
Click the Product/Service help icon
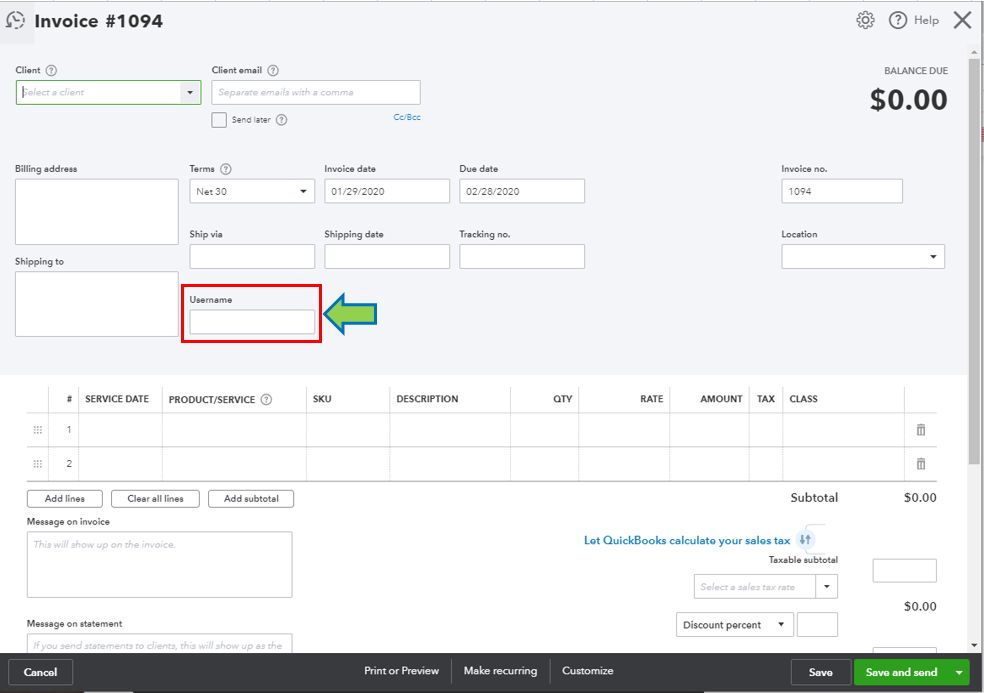point(266,399)
